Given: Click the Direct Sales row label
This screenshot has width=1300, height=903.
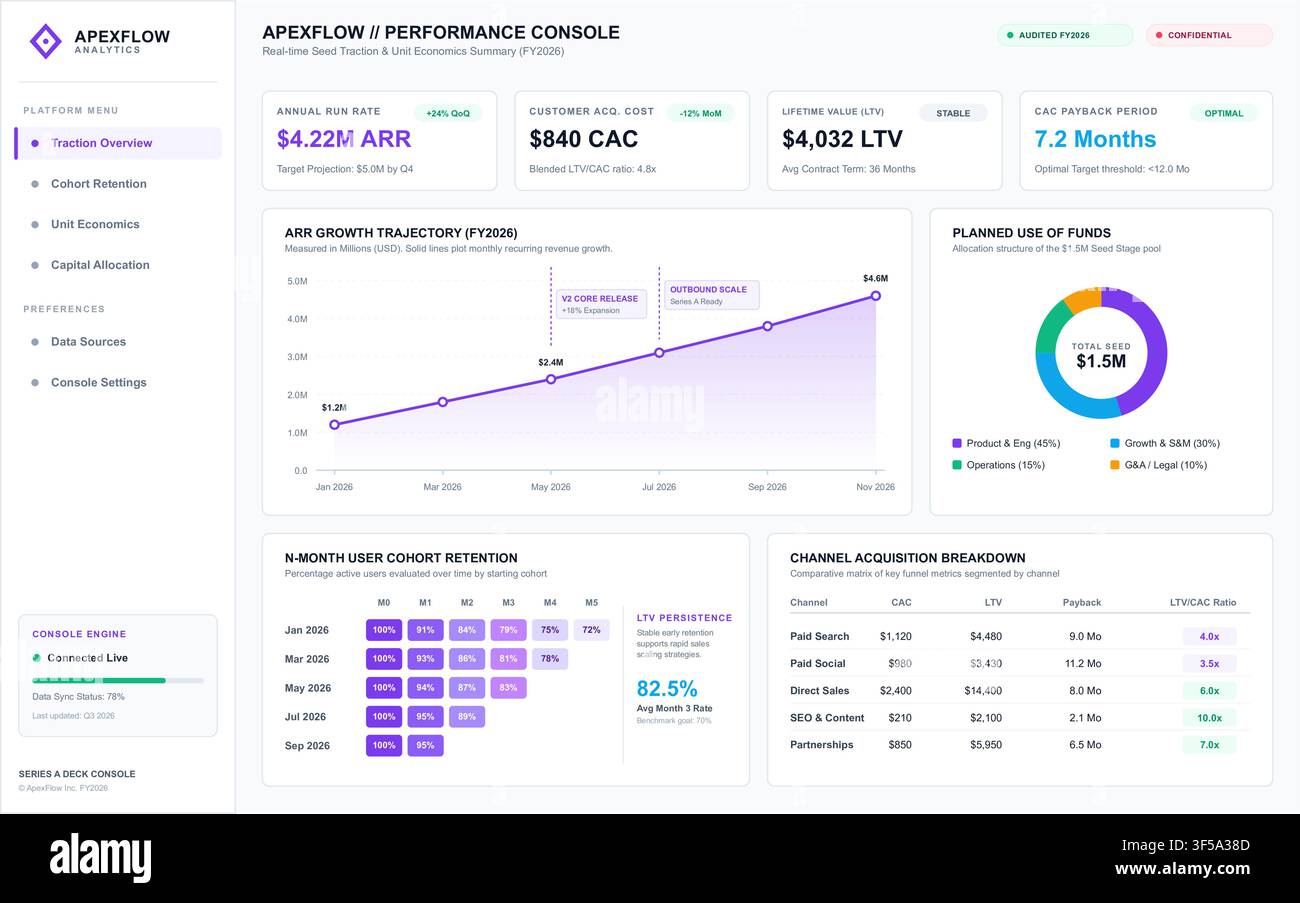Looking at the screenshot, I should [819, 691].
